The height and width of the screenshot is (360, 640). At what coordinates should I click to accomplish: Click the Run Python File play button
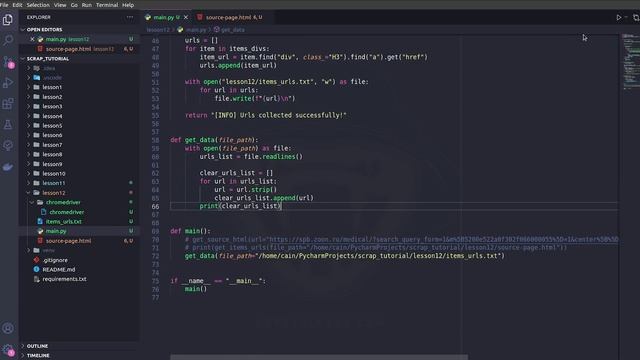(x=619, y=18)
